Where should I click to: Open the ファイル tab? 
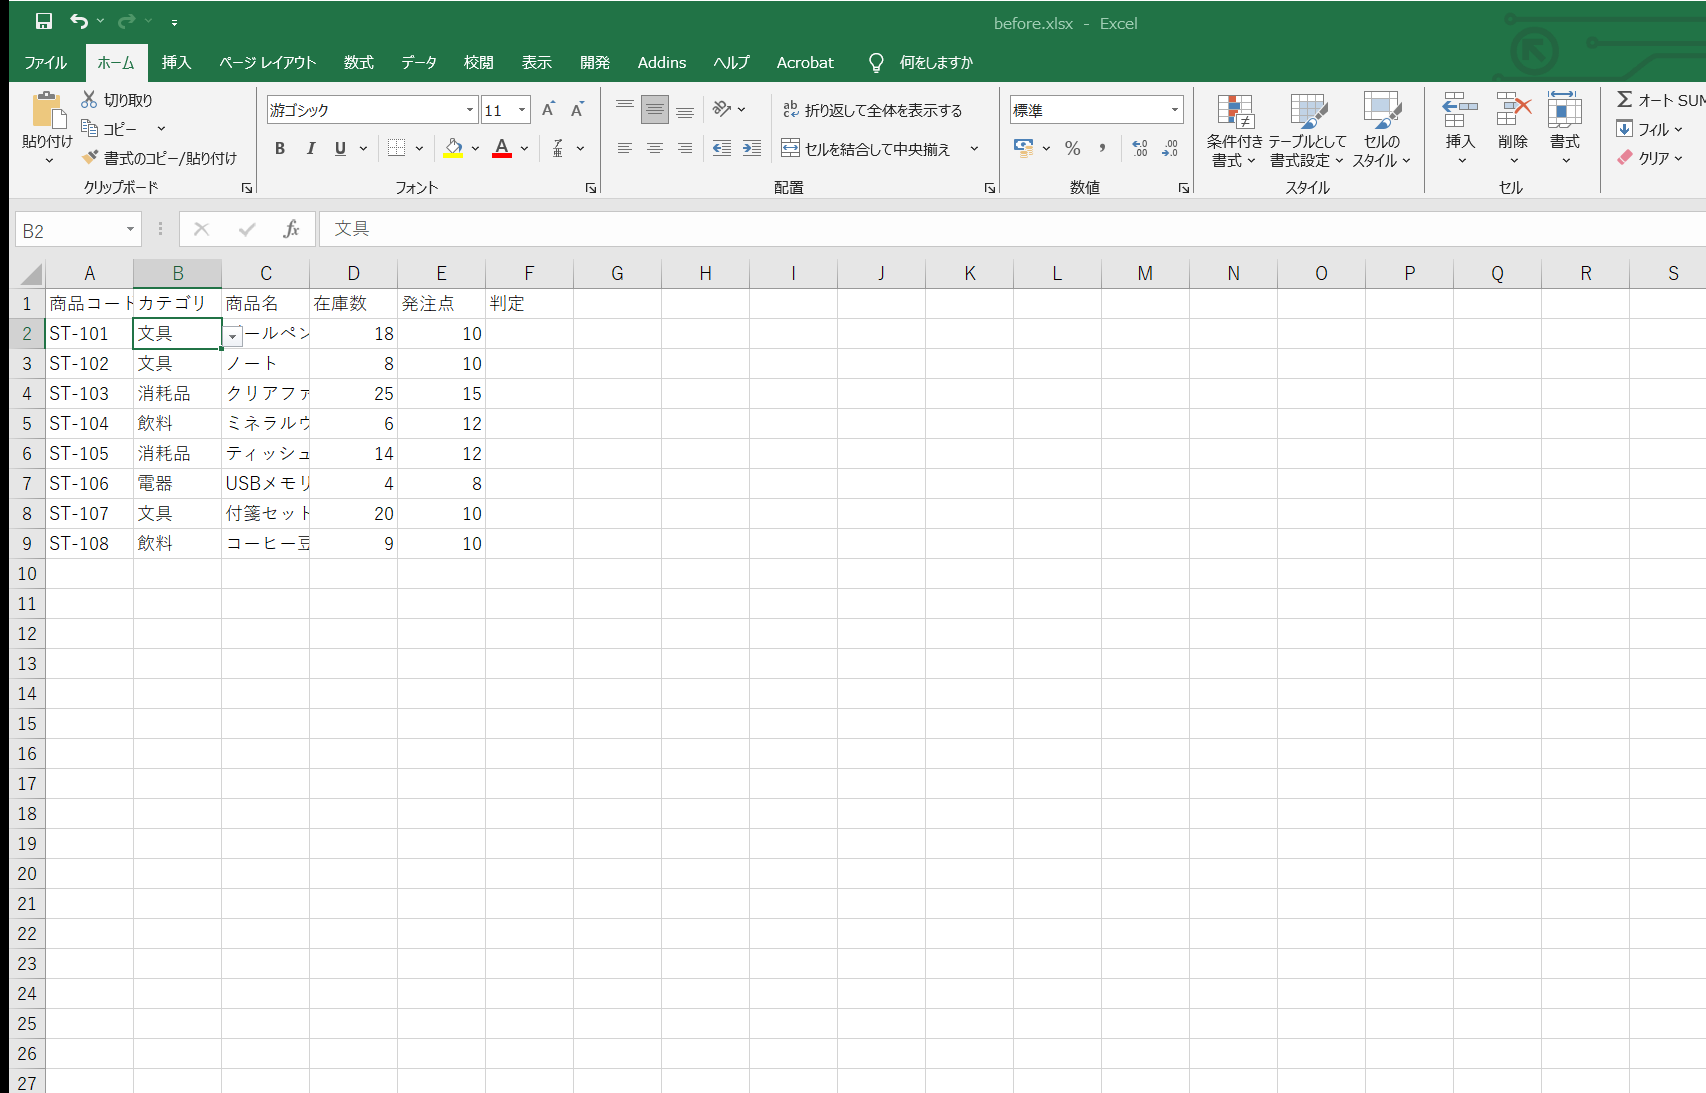tap(45, 62)
